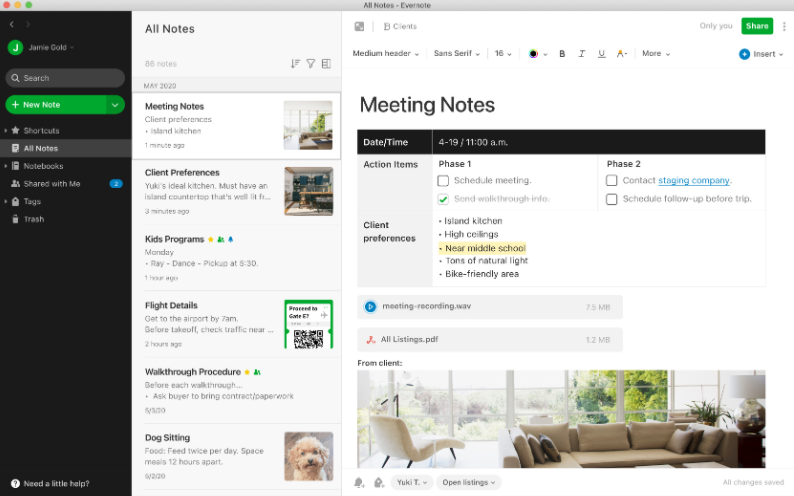Image resolution: width=794 pixels, height=496 pixels.
Task: Apply underline formatting
Action: pyautogui.click(x=602, y=54)
